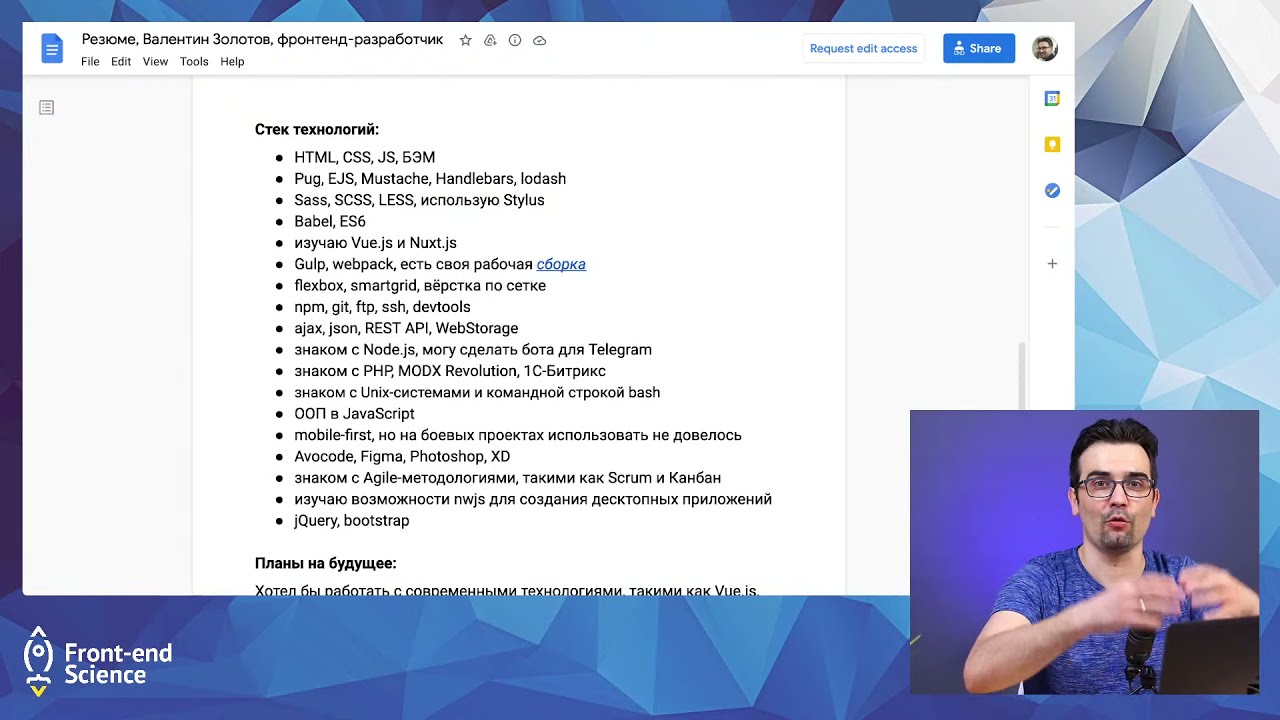Click the Unix-системами bash line
Viewport: 1280px width, 720px height.
(x=477, y=392)
